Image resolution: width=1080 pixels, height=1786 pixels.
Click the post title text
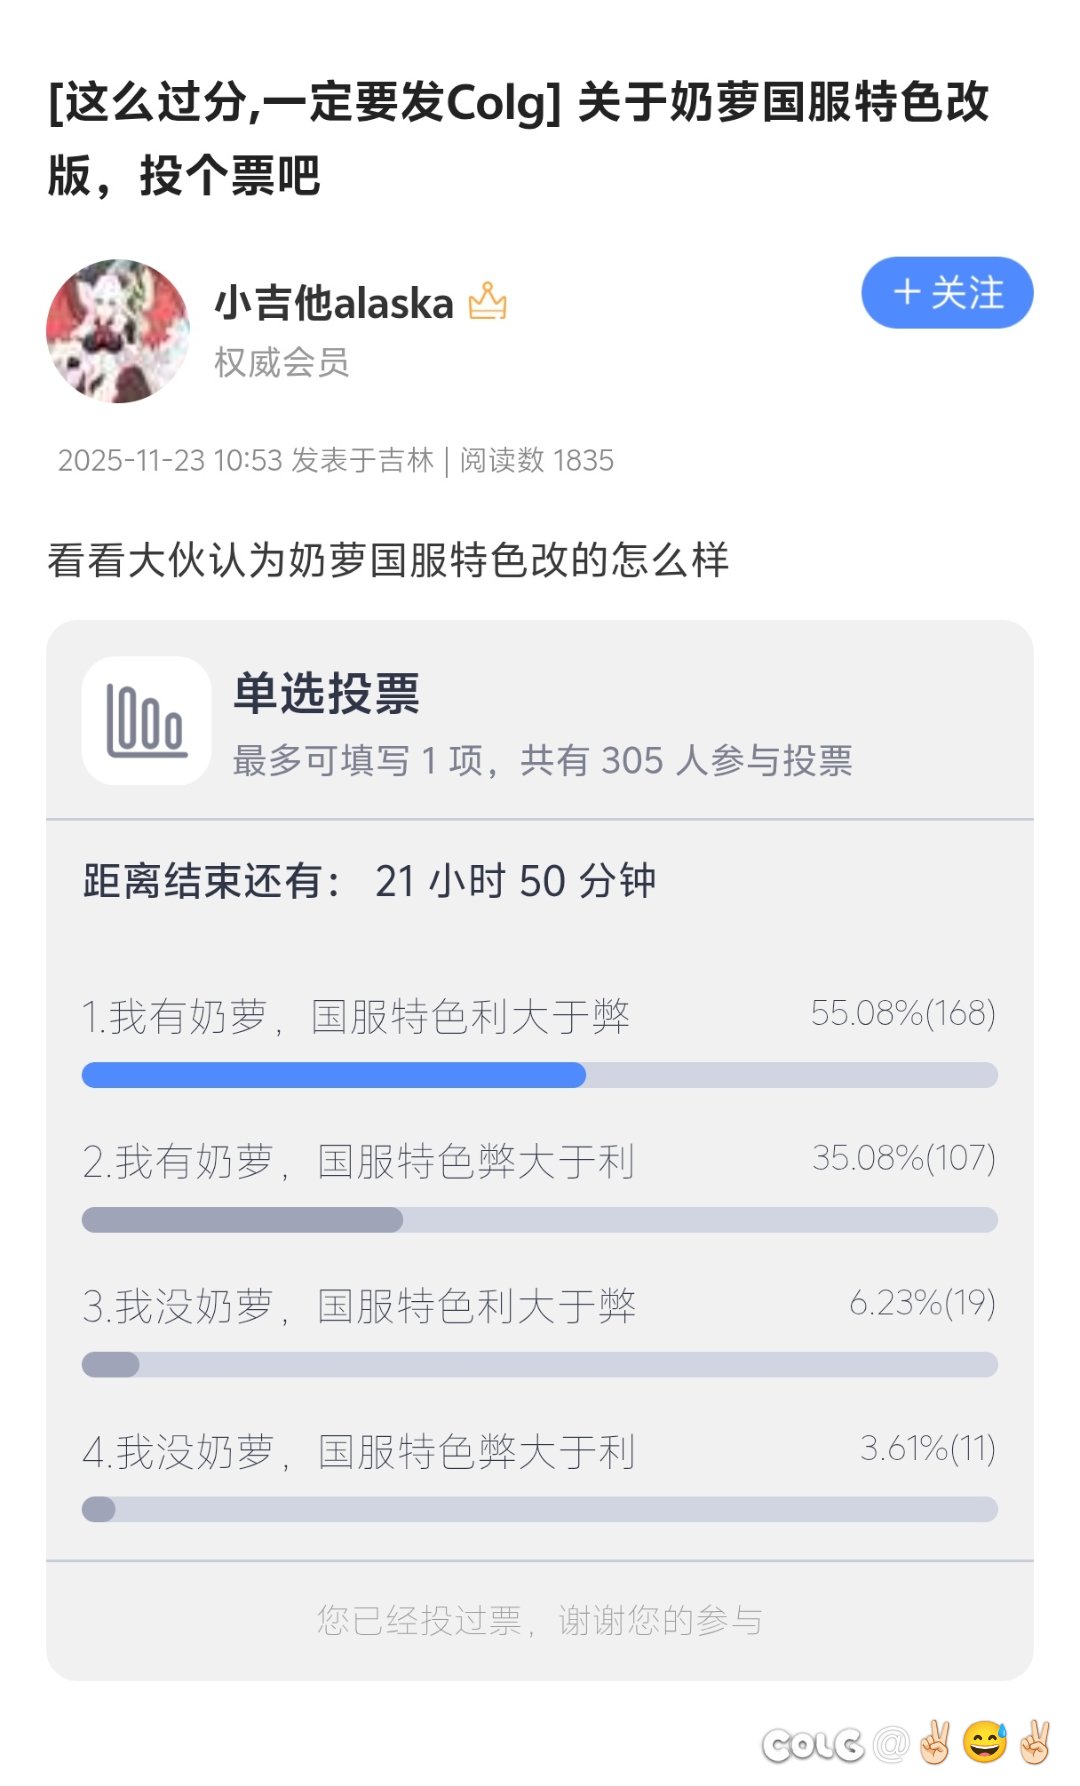click(518, 138)
